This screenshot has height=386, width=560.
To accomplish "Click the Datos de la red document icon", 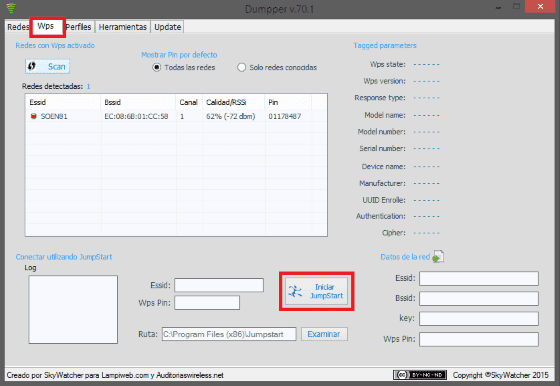I will pyautogui.click(x=438, y=256).
